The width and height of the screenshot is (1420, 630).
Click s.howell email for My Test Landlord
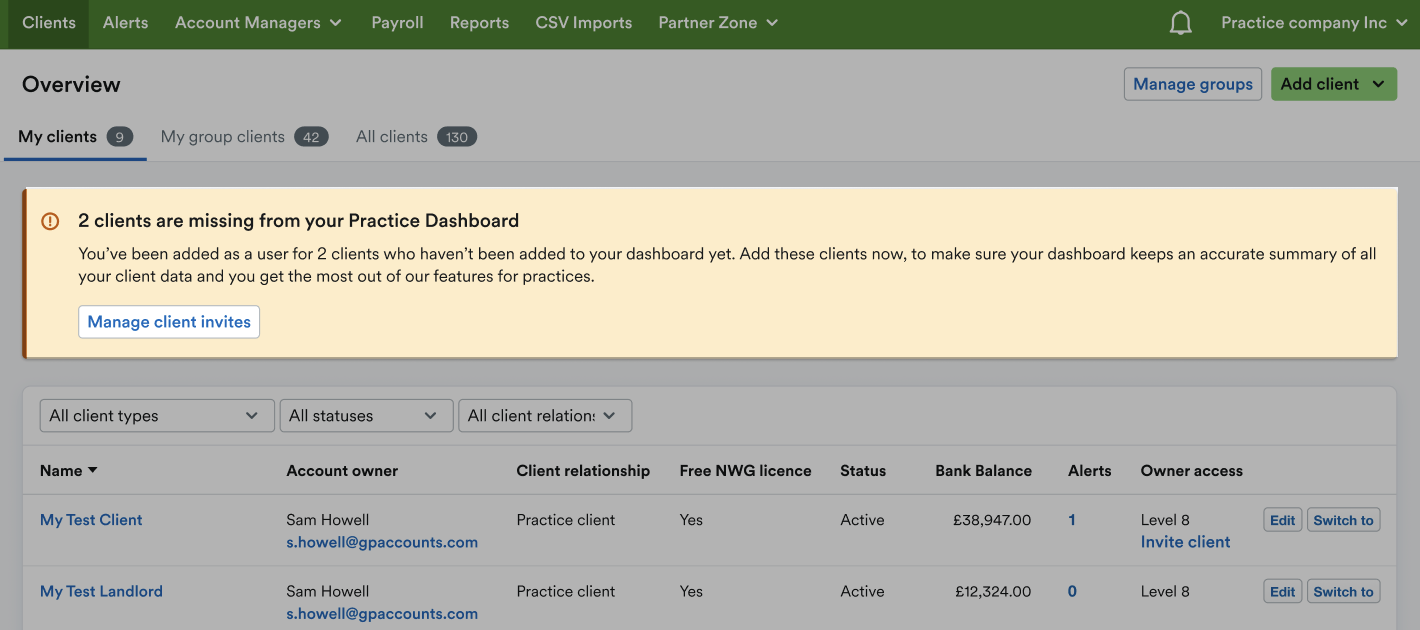(382, 614)
